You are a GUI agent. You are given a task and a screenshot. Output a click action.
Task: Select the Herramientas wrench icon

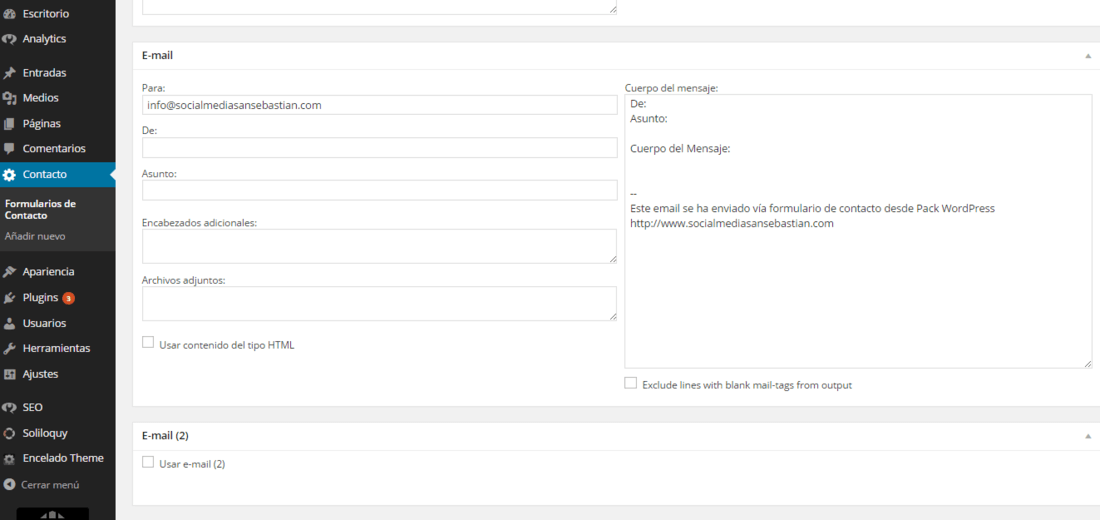tap(9, 348)
